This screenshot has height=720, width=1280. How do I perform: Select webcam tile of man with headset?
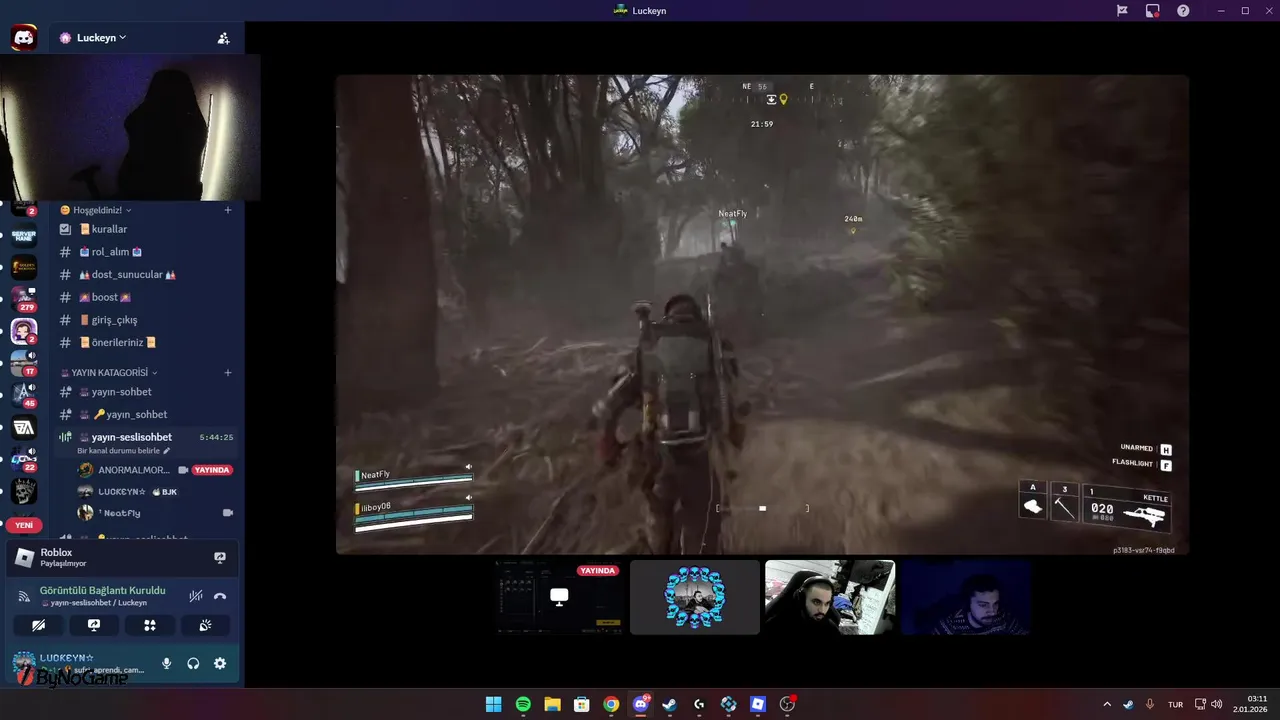(830, 597)
